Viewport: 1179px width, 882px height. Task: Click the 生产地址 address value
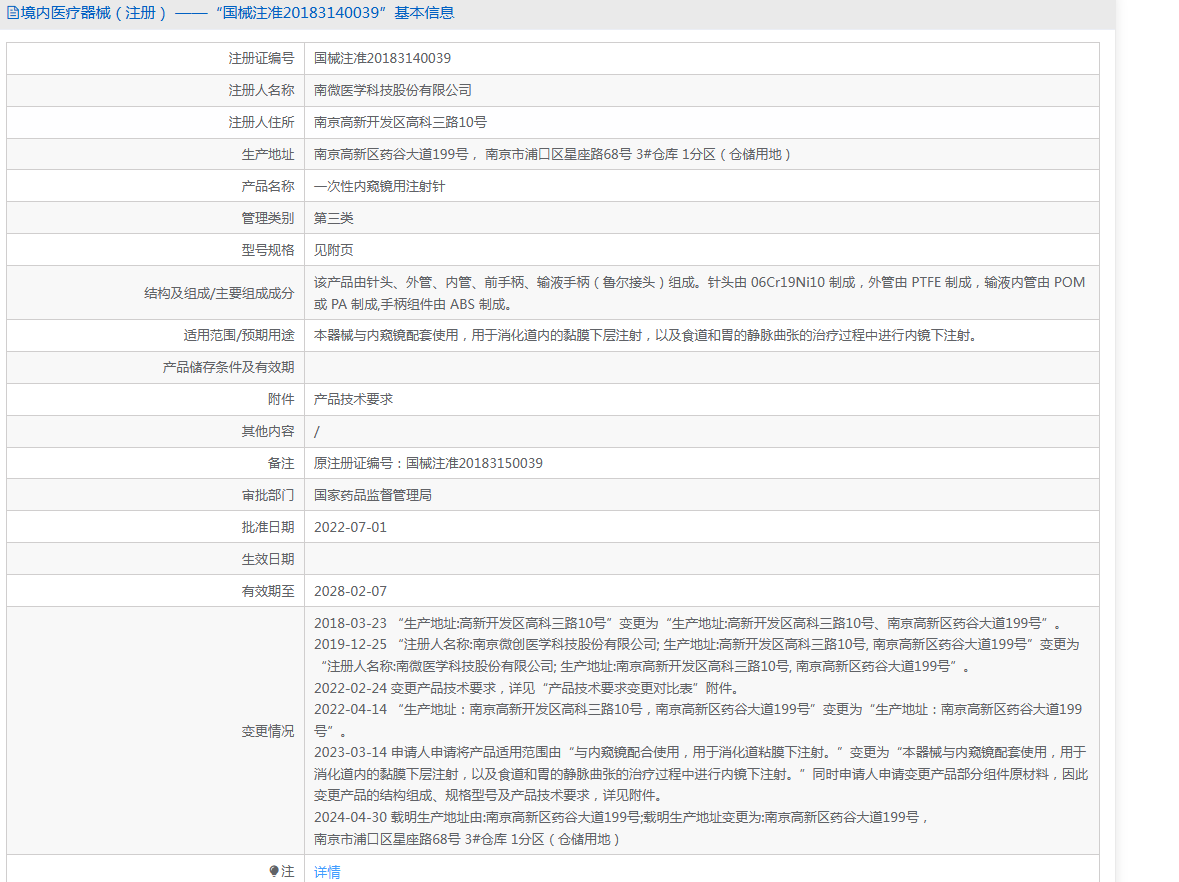pyautogui.click(x=552, y=154)
